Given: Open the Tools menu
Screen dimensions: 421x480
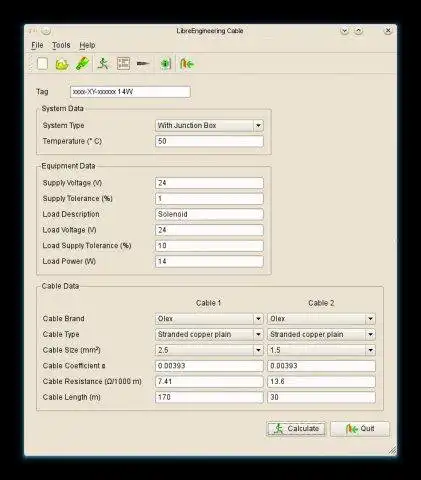Looking at the screenshot, I should 61,45.
